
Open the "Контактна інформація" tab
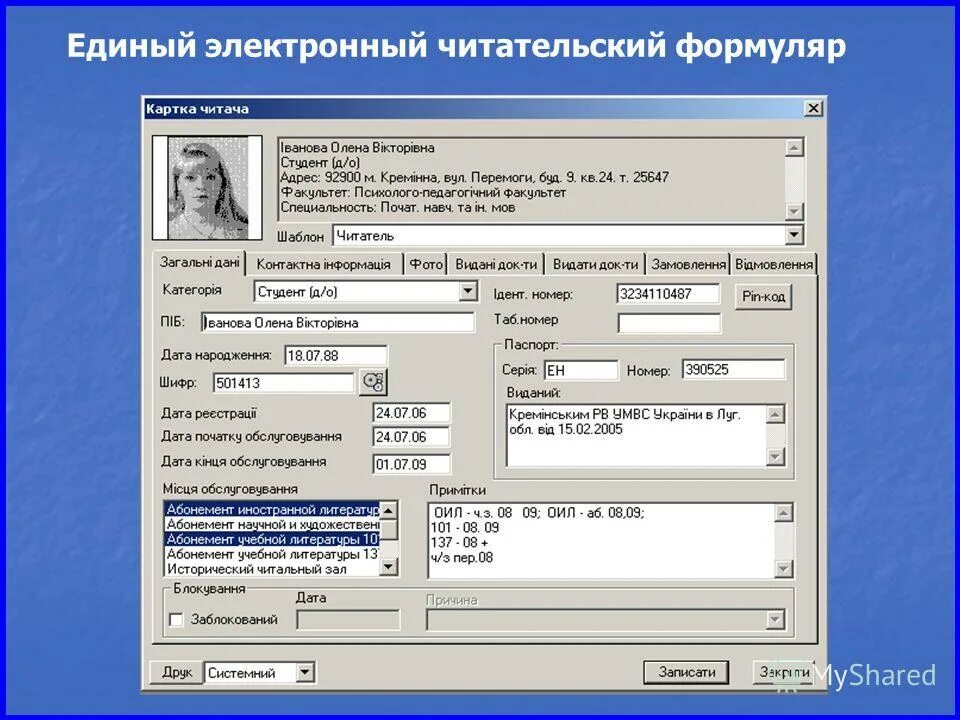[325, 263]
